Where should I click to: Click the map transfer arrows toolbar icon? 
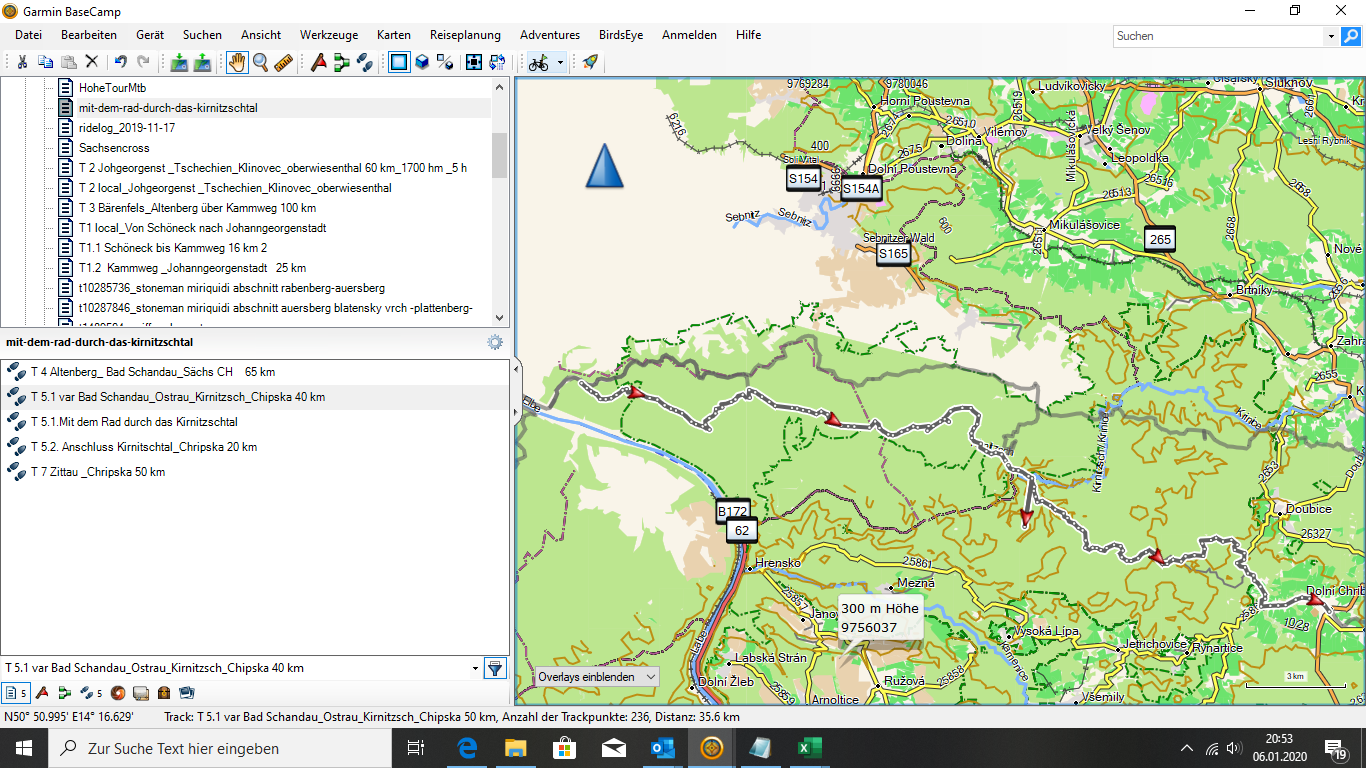click(498, 62)
